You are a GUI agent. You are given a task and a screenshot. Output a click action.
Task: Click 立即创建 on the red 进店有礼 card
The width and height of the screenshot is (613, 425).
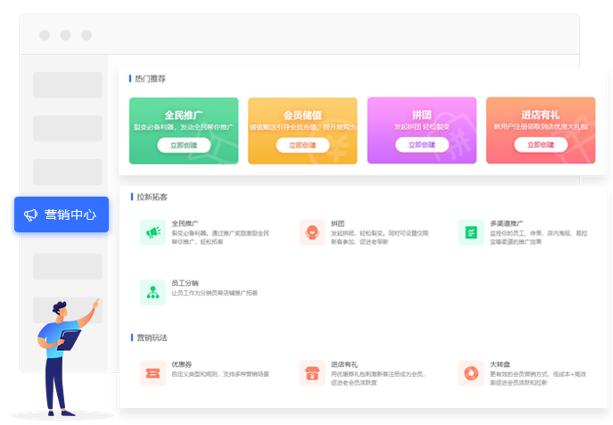click(x=541, y=145)
